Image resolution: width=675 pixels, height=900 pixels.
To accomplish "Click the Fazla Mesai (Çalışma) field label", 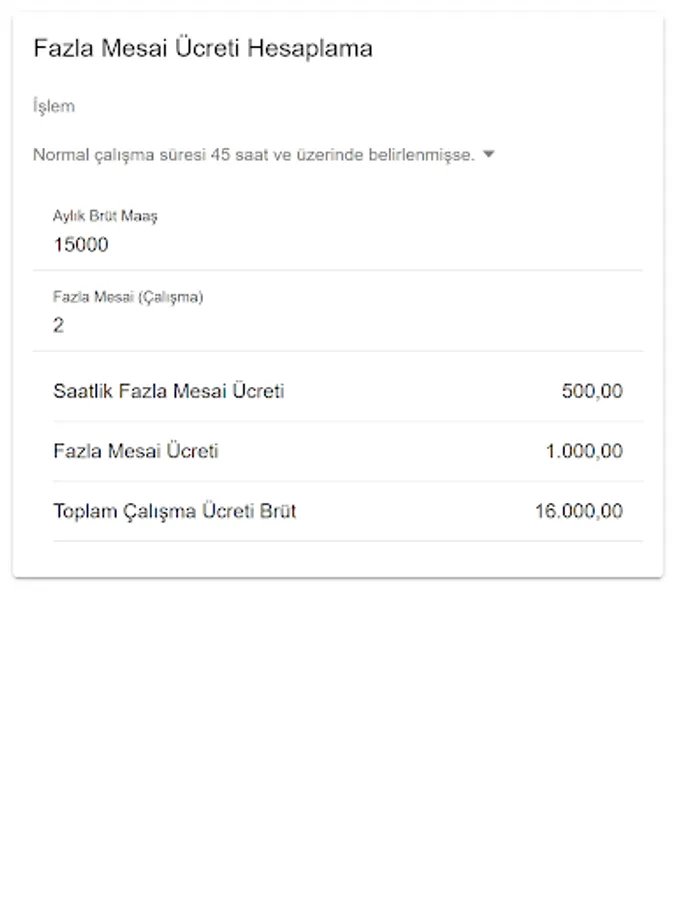I will 128,297.
